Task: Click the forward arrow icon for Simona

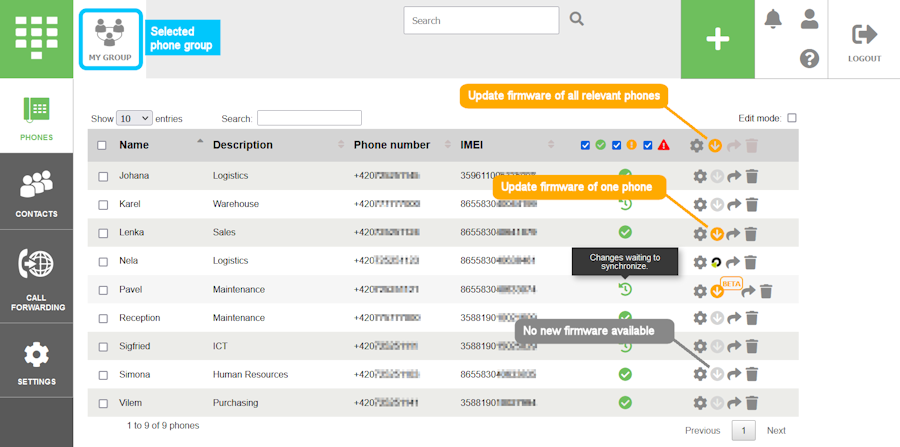Action: point(734,374)
